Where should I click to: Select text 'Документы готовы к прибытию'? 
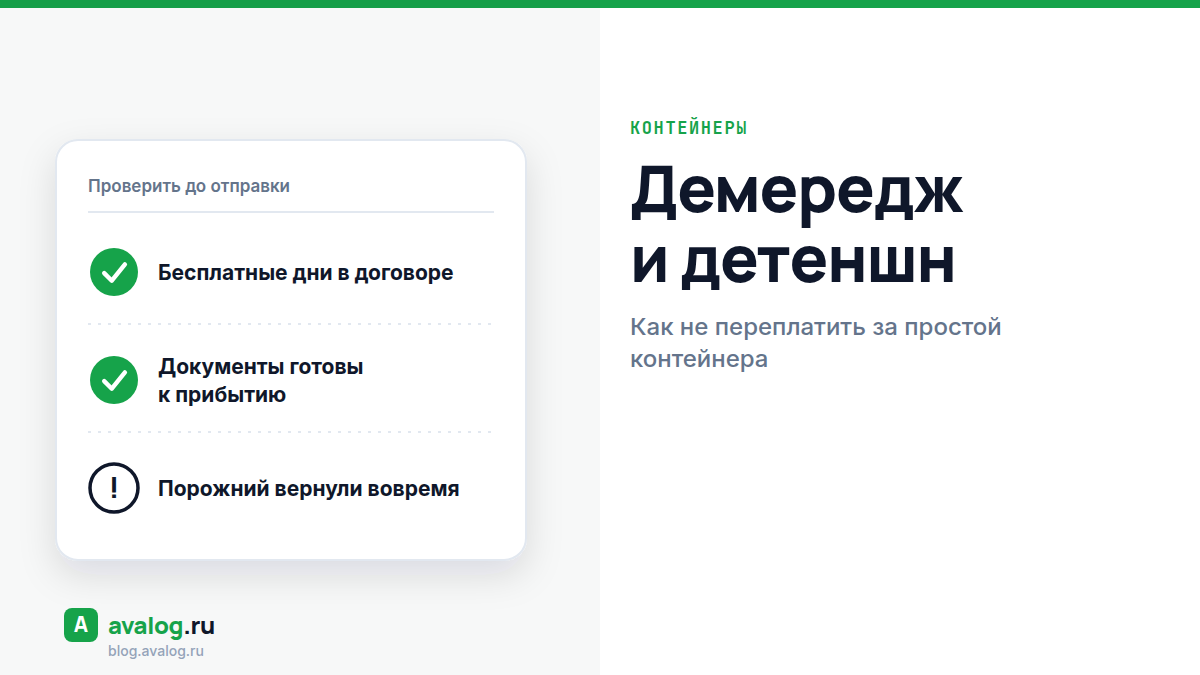[x=261, y=381]
